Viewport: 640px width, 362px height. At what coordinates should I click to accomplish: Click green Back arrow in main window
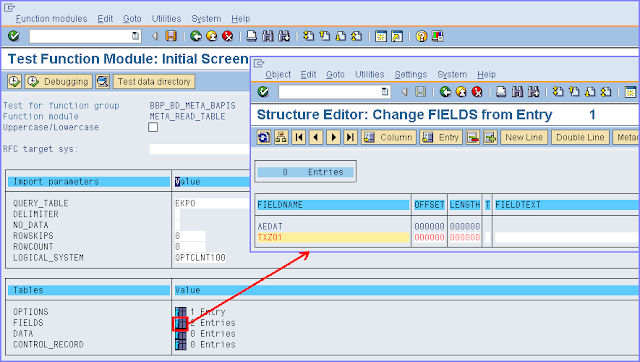click(x=196, y=36)
